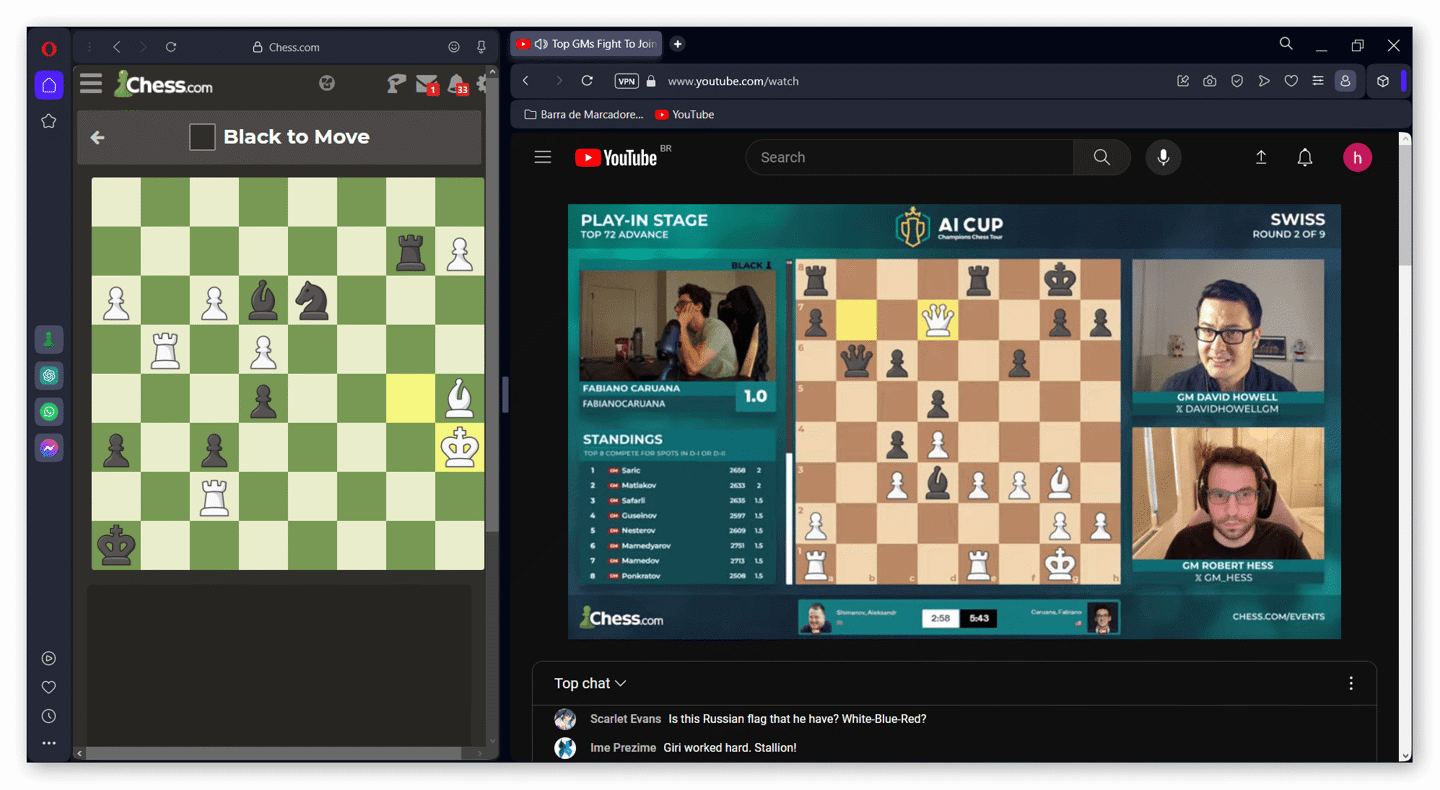The image size is (1440, 790).
Task: Open Messenger from the Opera sidebar
Action: click(x=49, y=448)
